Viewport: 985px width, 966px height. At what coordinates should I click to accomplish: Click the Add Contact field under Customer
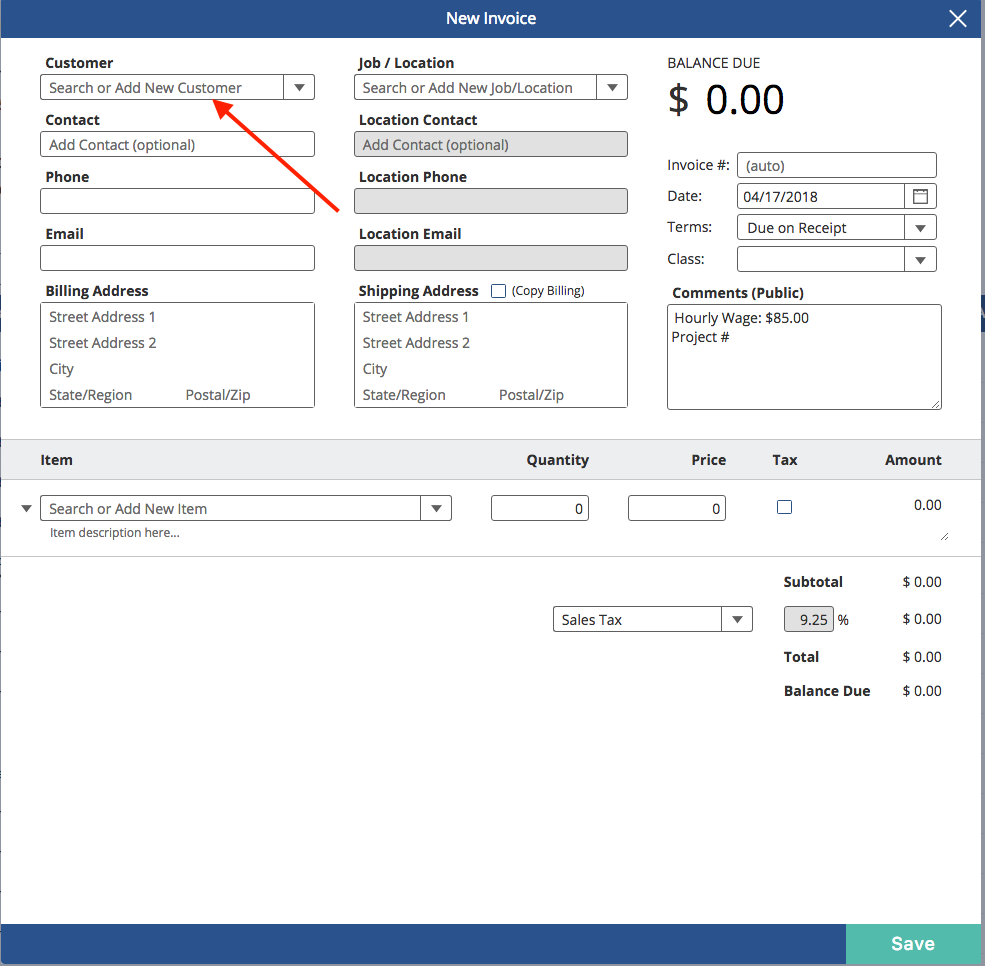(x=177, y=144)
